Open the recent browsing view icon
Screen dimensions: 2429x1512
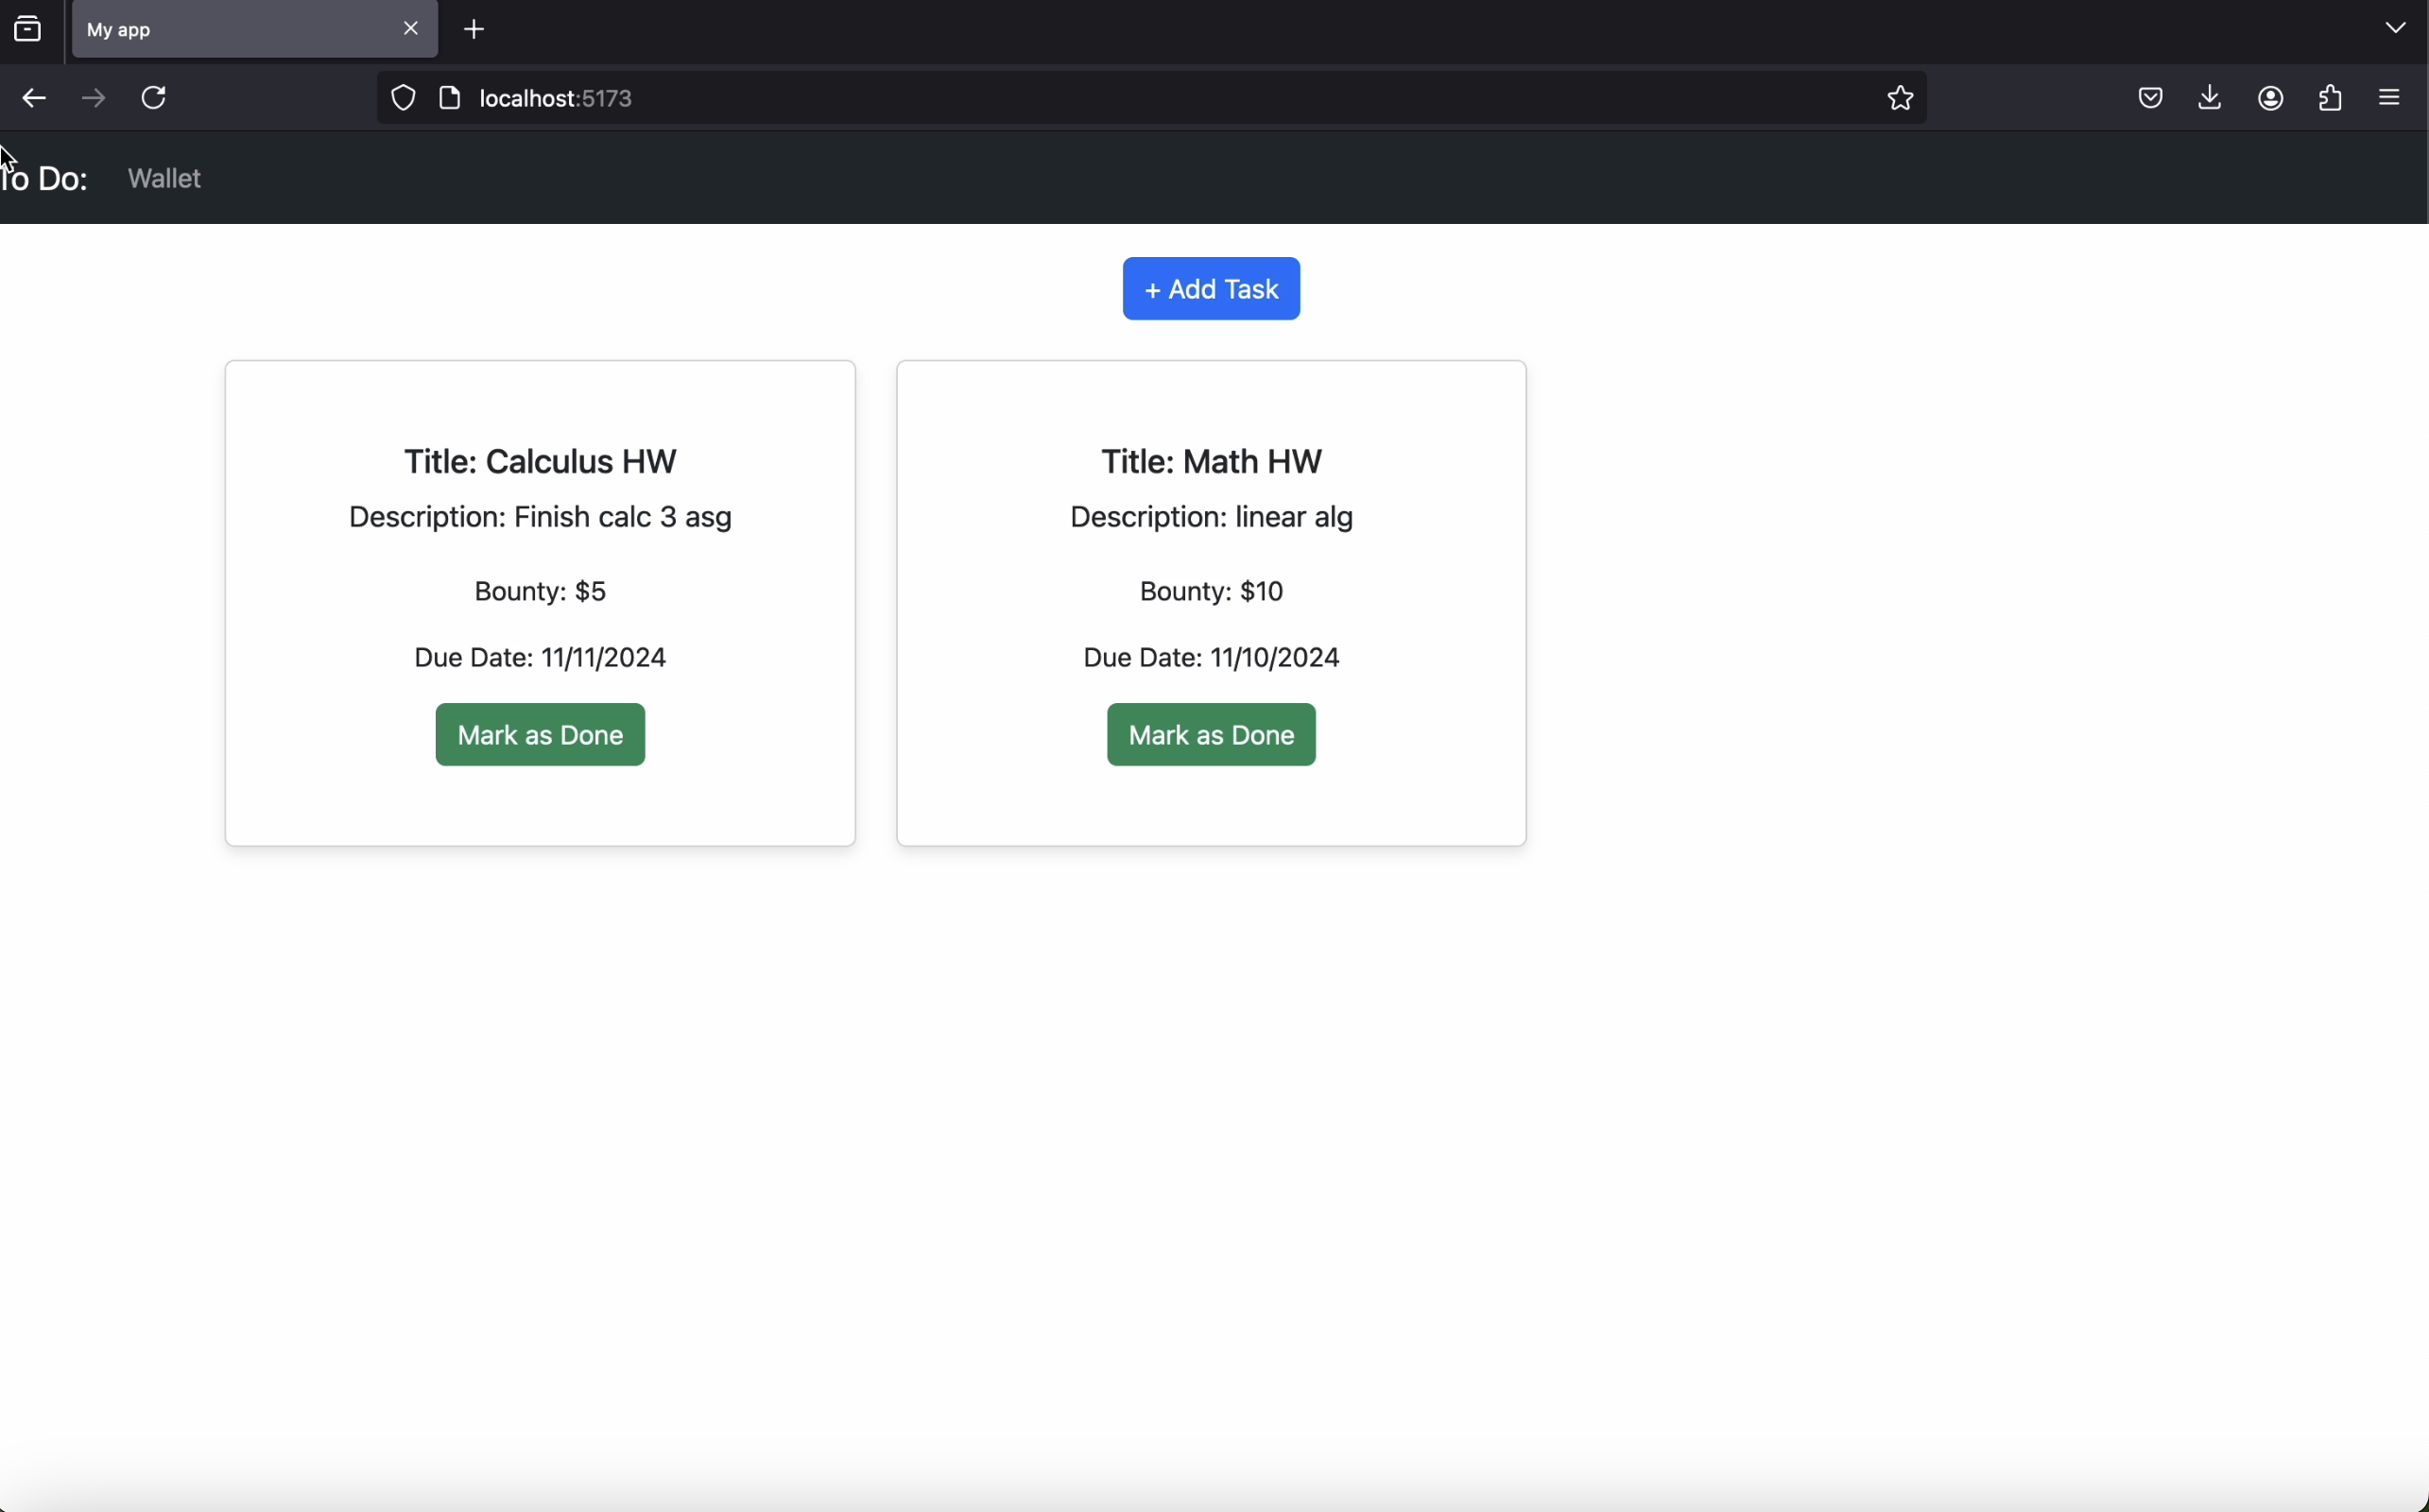point(28,29)
